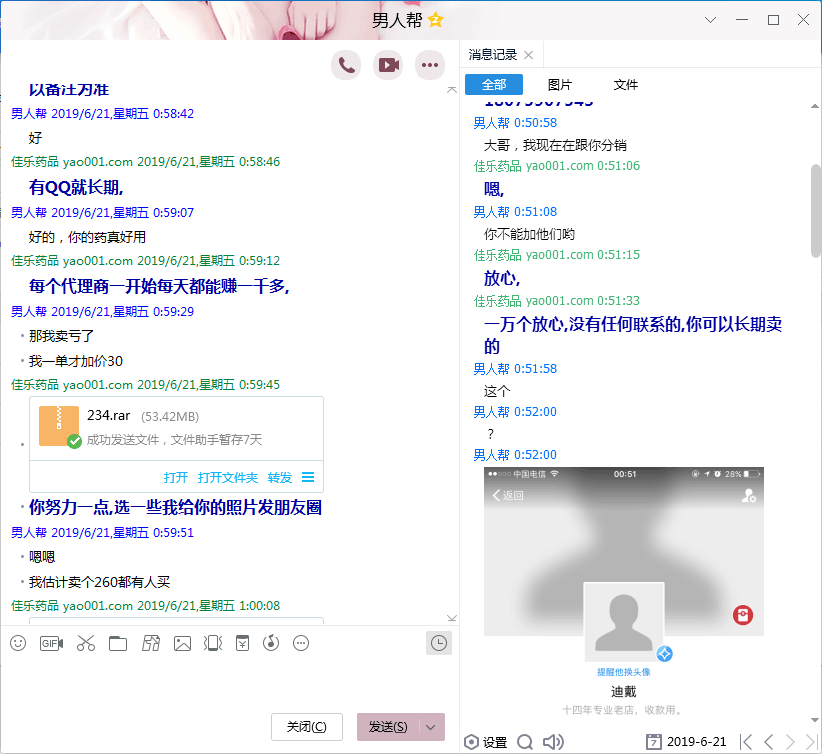The image size is (822, 754).
Task: Click the 关闭(C) button
Action: coord(307,727)
